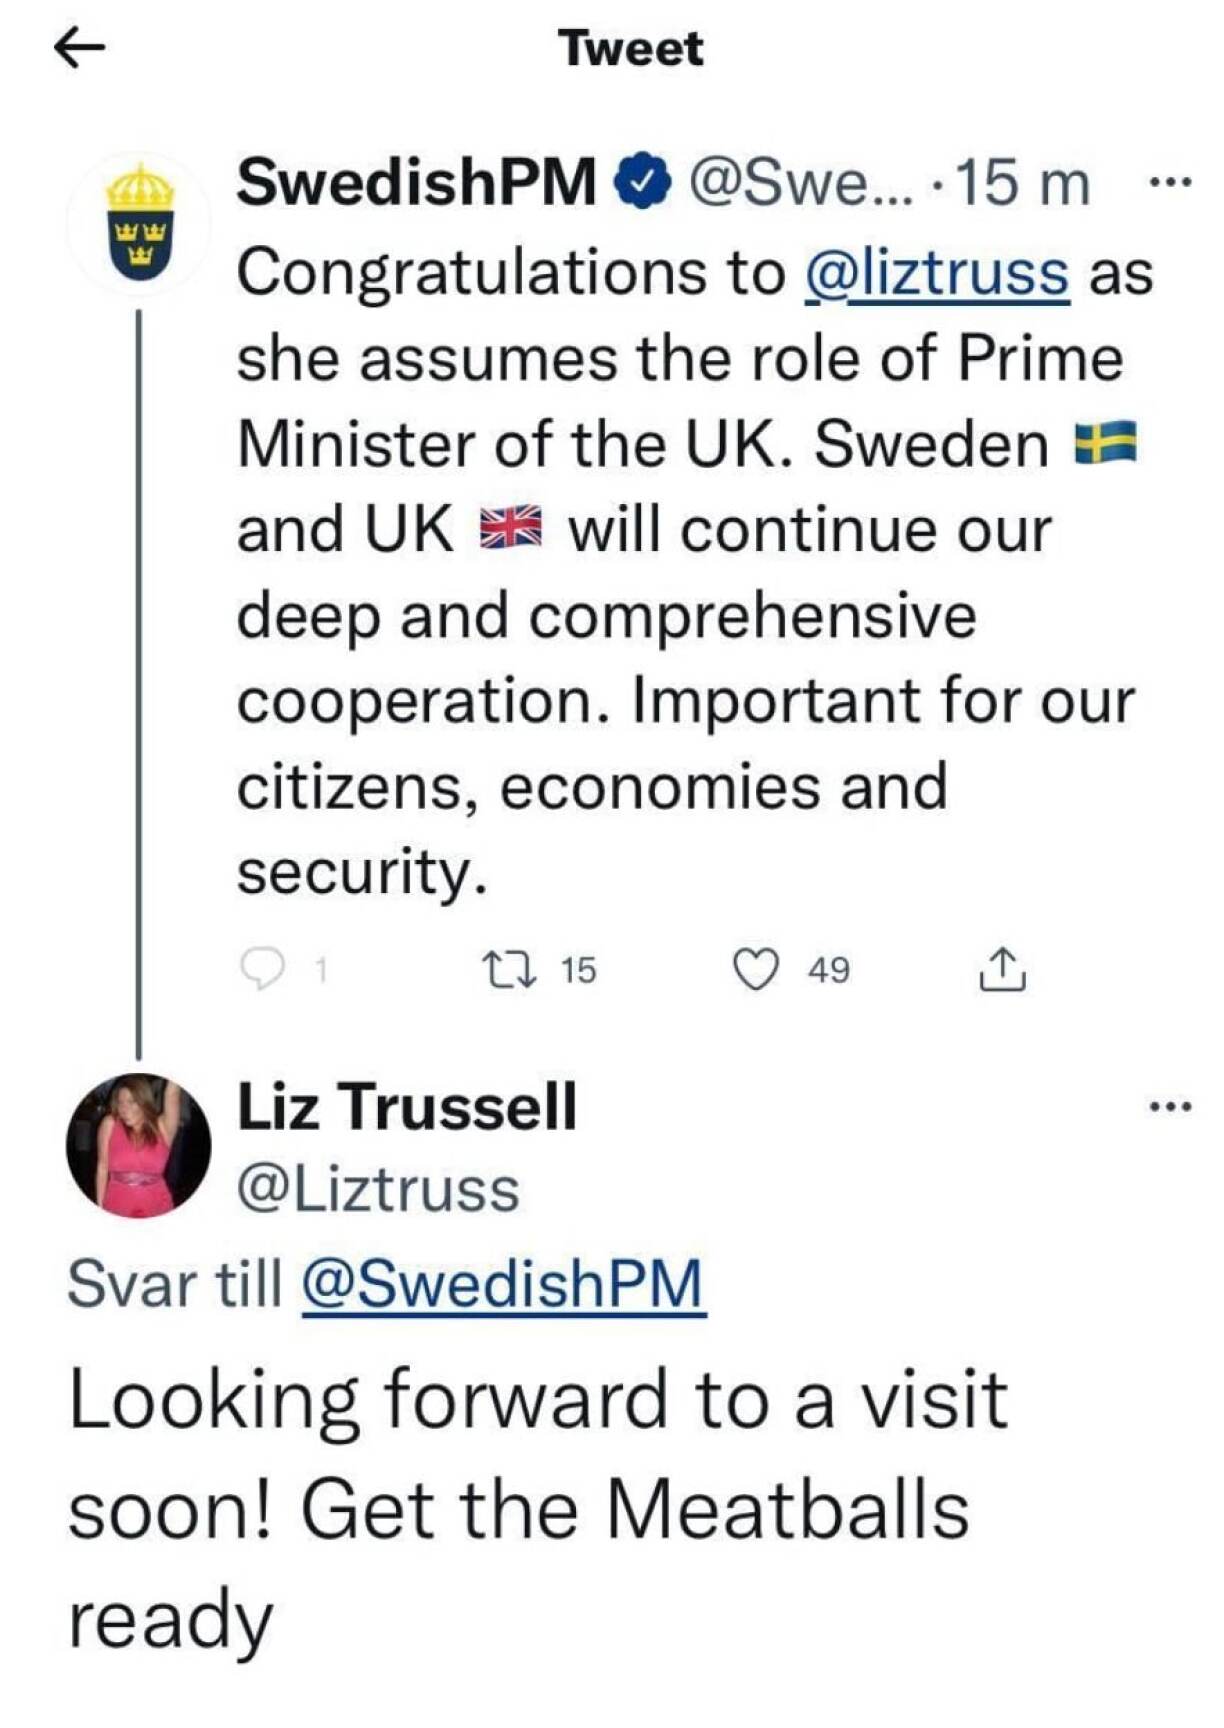Viewport: 1224px width, 1728px height.
Task: Tap the @Liztruss handle under Liz Trussell
Action: [378, 1189]
